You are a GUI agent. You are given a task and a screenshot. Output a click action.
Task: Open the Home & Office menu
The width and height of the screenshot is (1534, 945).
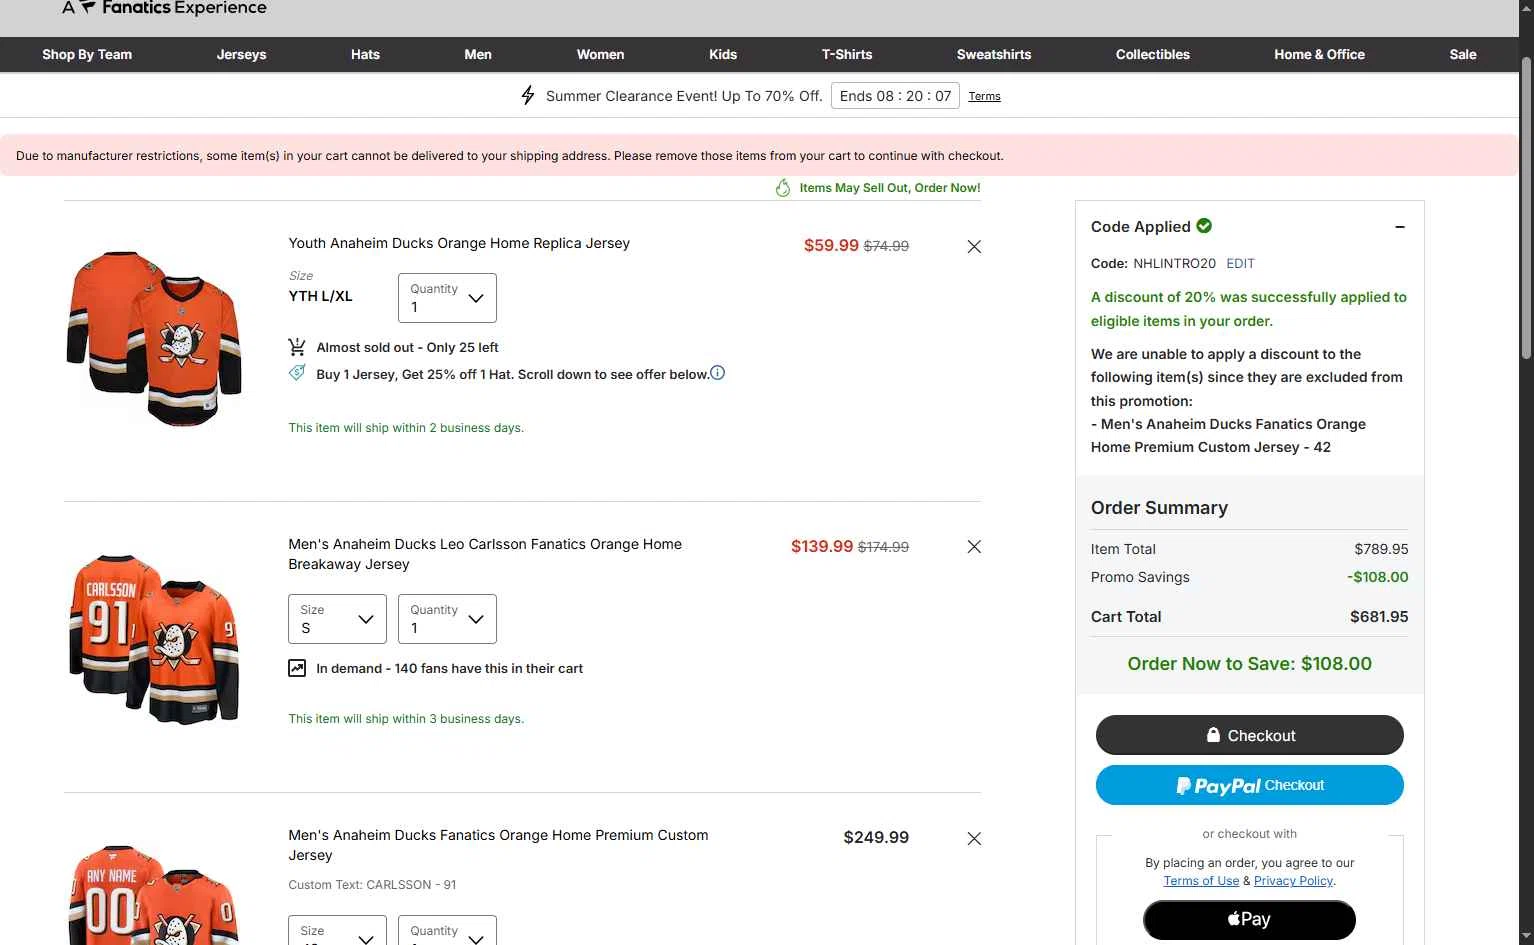(x=1319, y=55)
